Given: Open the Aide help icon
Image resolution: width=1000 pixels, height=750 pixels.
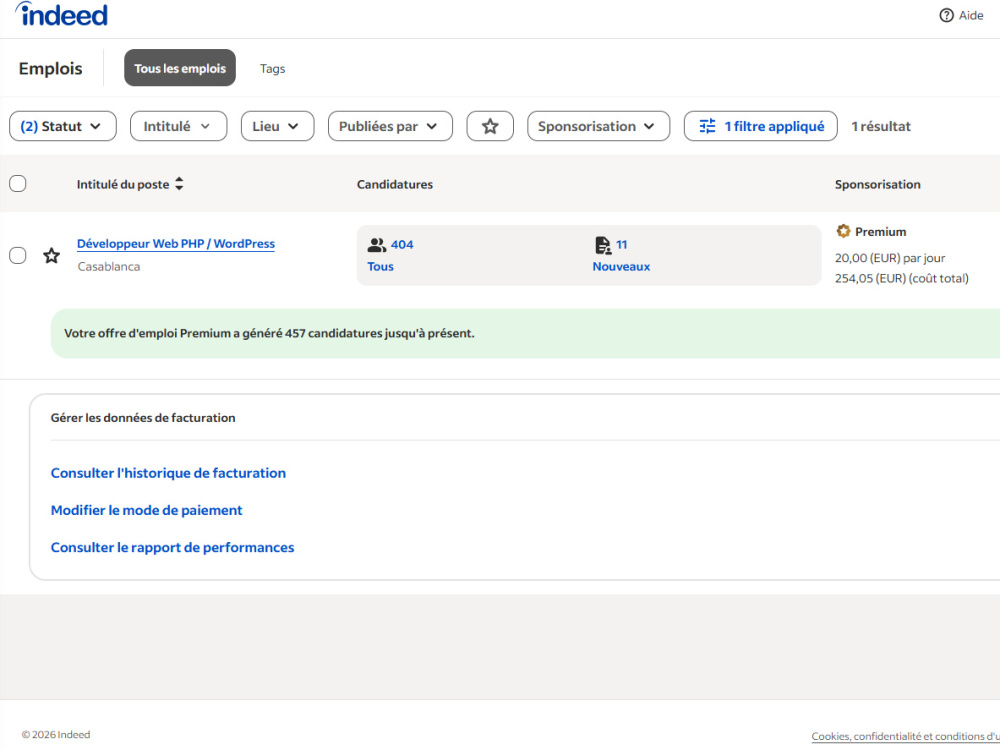Looking at the screenshot, I should click(946, 15).
